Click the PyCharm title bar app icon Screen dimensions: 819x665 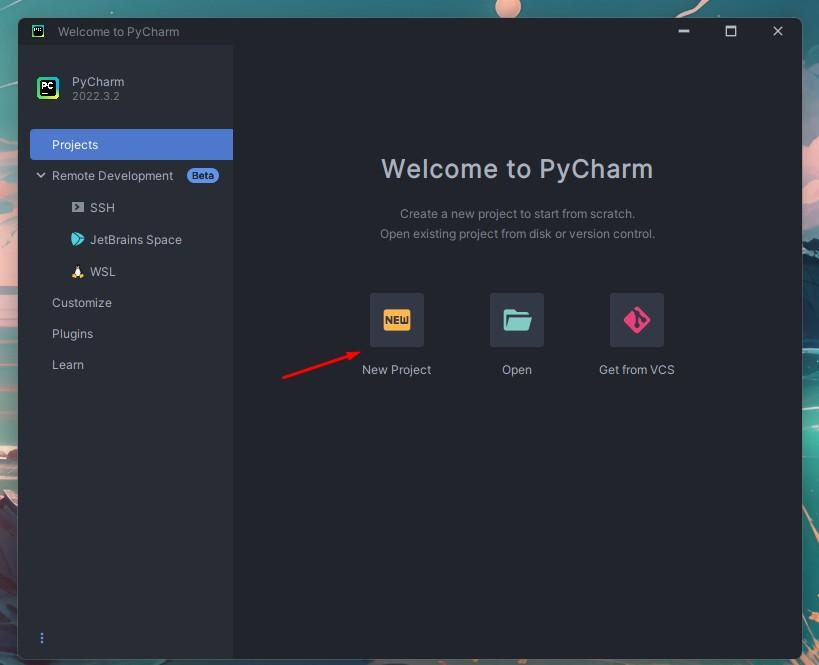38,31
